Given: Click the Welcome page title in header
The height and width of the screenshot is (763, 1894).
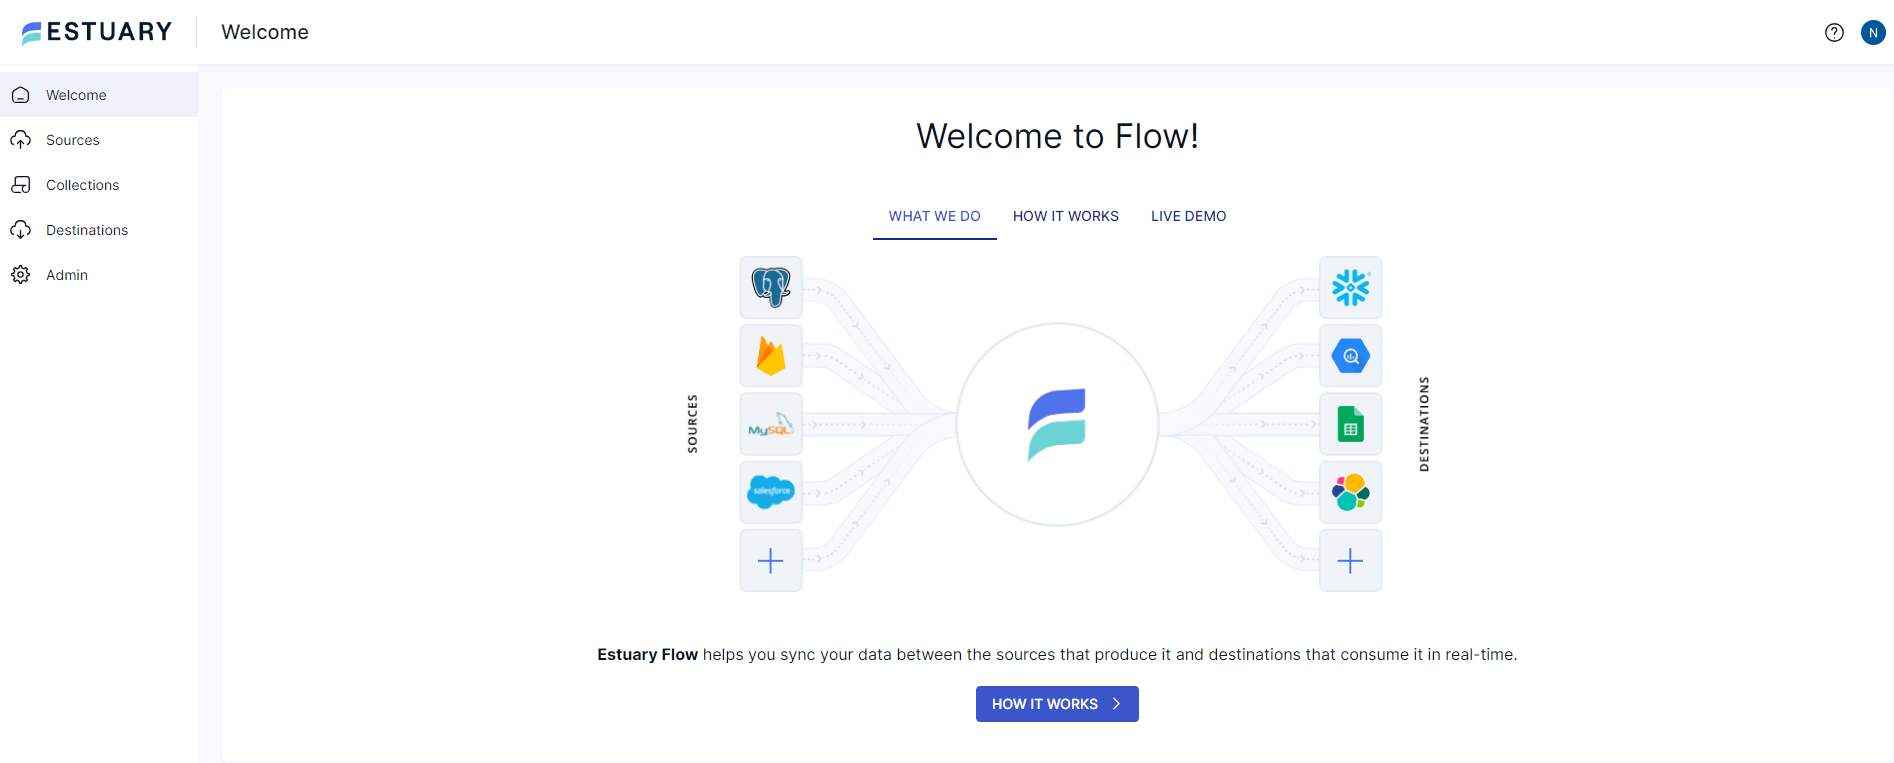Looking at the screenshot, I should pos(265,32).
